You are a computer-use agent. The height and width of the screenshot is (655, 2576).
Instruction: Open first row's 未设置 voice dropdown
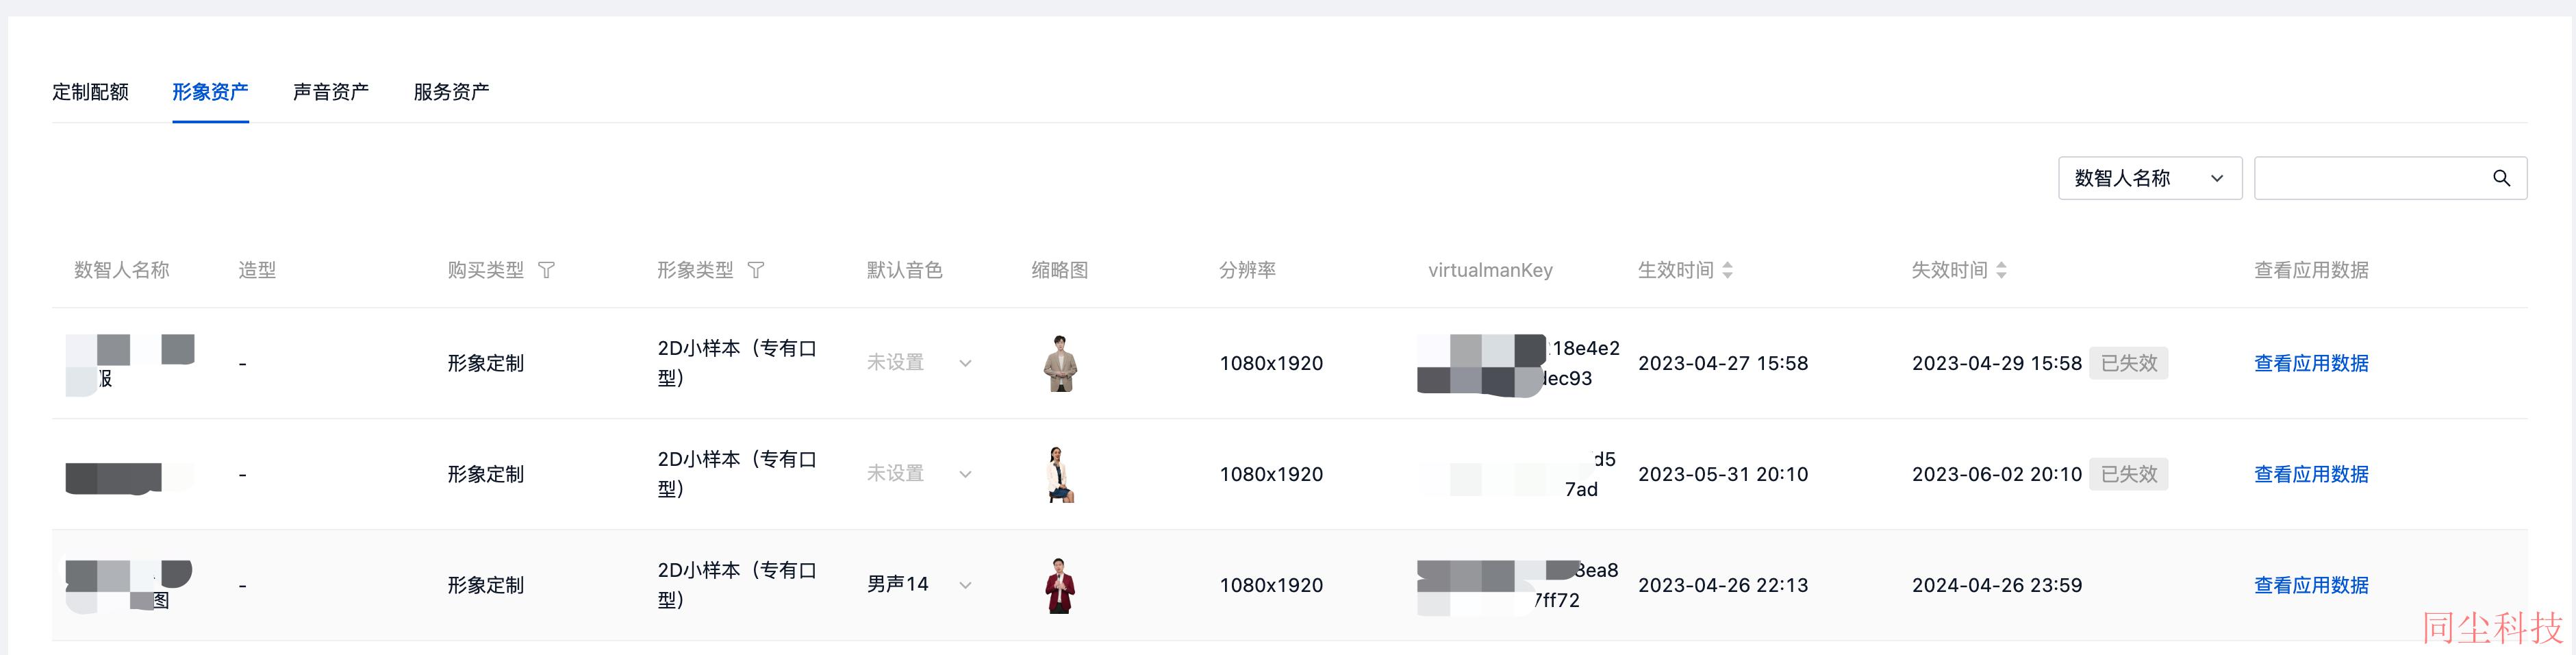(x=919, y=363)
